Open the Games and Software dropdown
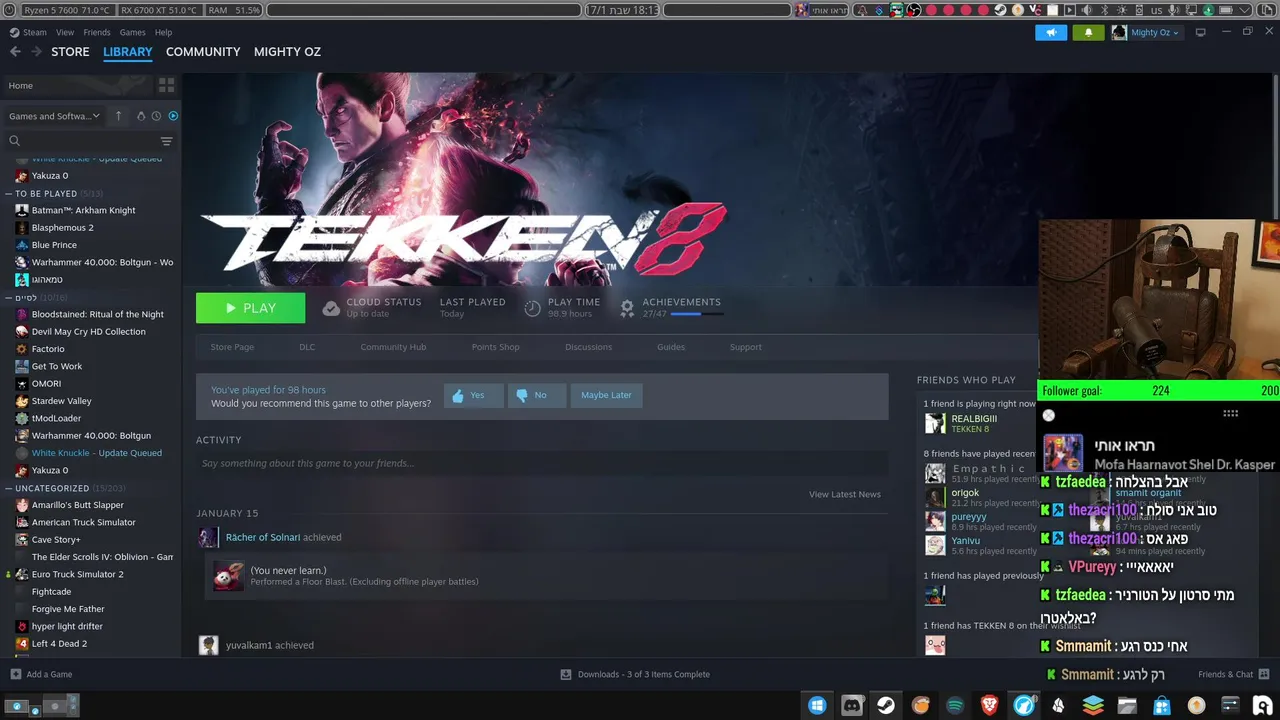 click(x=54, y=116)
